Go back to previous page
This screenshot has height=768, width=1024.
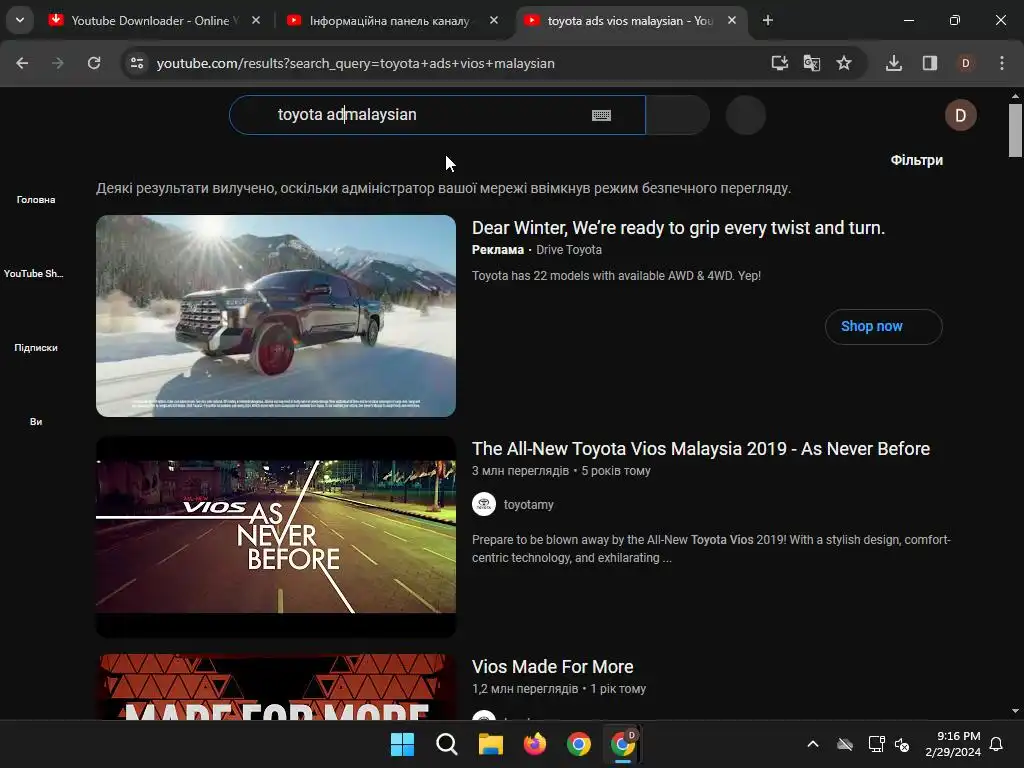coord(22,63)
